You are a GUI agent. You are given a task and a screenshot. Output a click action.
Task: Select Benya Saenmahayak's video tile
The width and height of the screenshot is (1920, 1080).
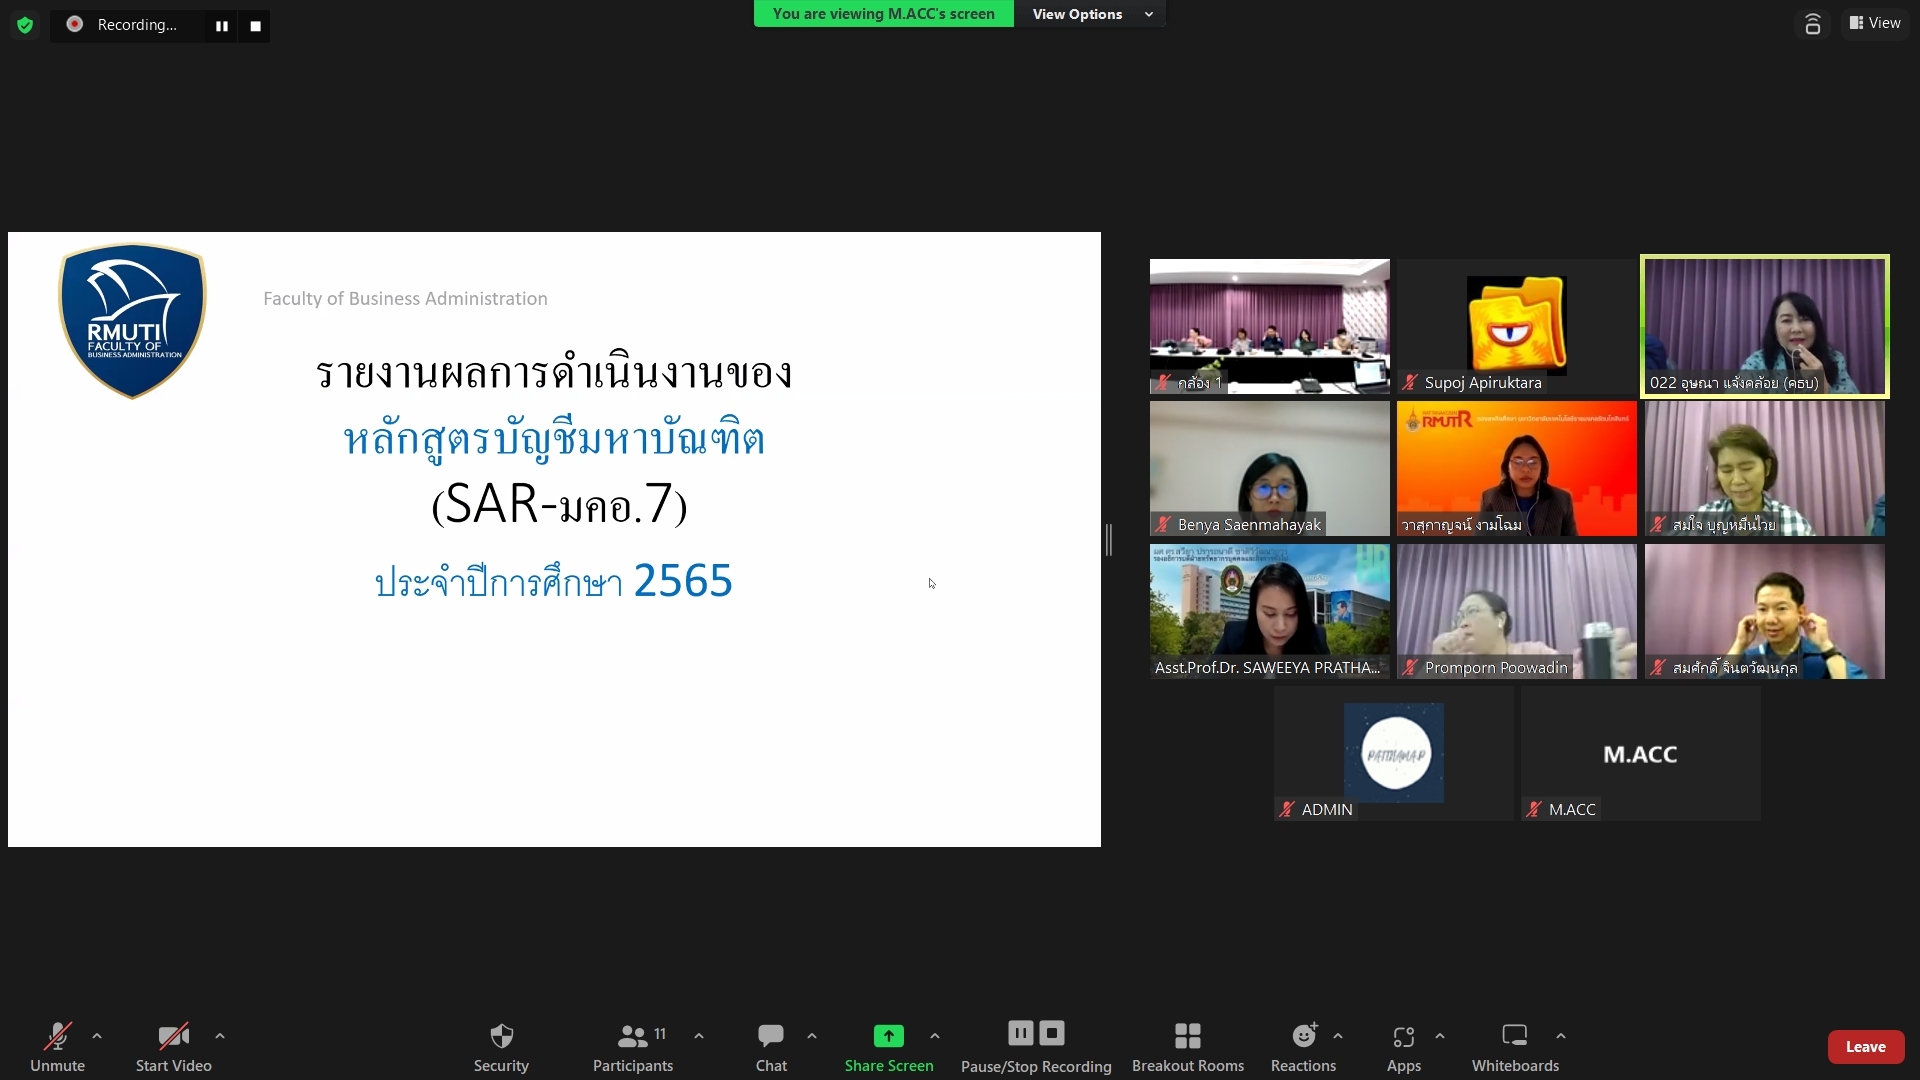coord(1270,468)
